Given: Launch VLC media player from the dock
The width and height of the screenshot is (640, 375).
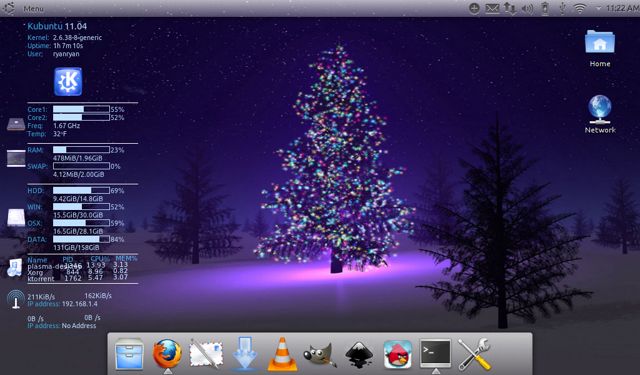Looking at the screenshot, I should (x=282, y=354).
